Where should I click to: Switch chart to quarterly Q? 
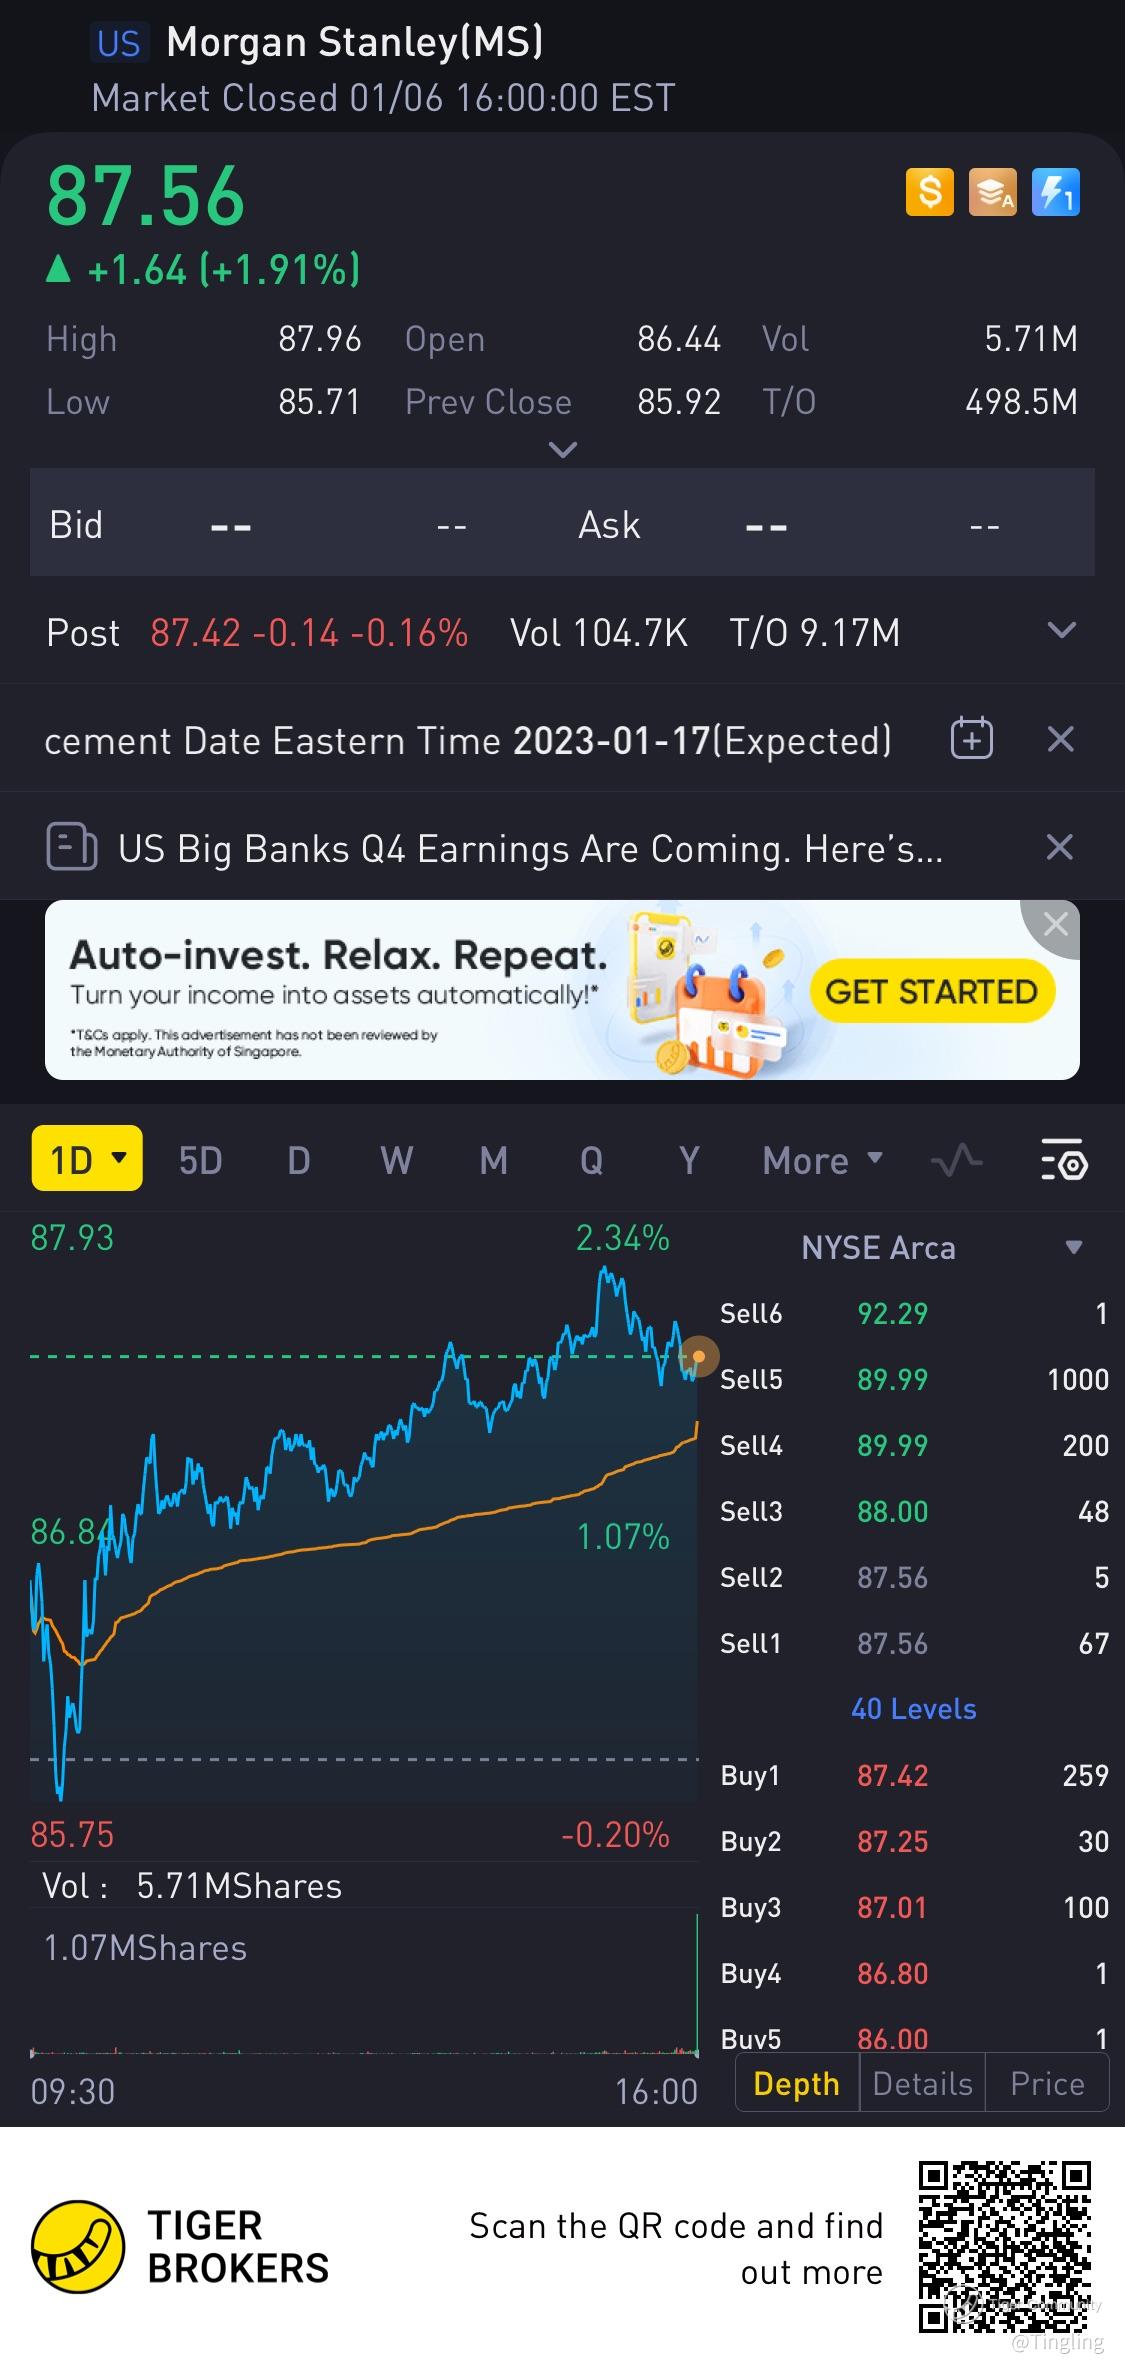(x=591, y=1160)
